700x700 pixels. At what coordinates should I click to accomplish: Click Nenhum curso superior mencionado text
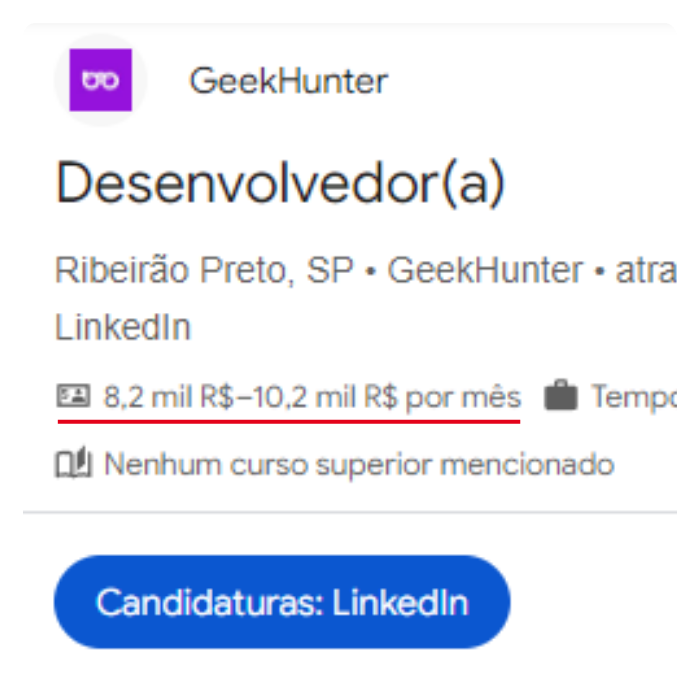tap(359, 465)
